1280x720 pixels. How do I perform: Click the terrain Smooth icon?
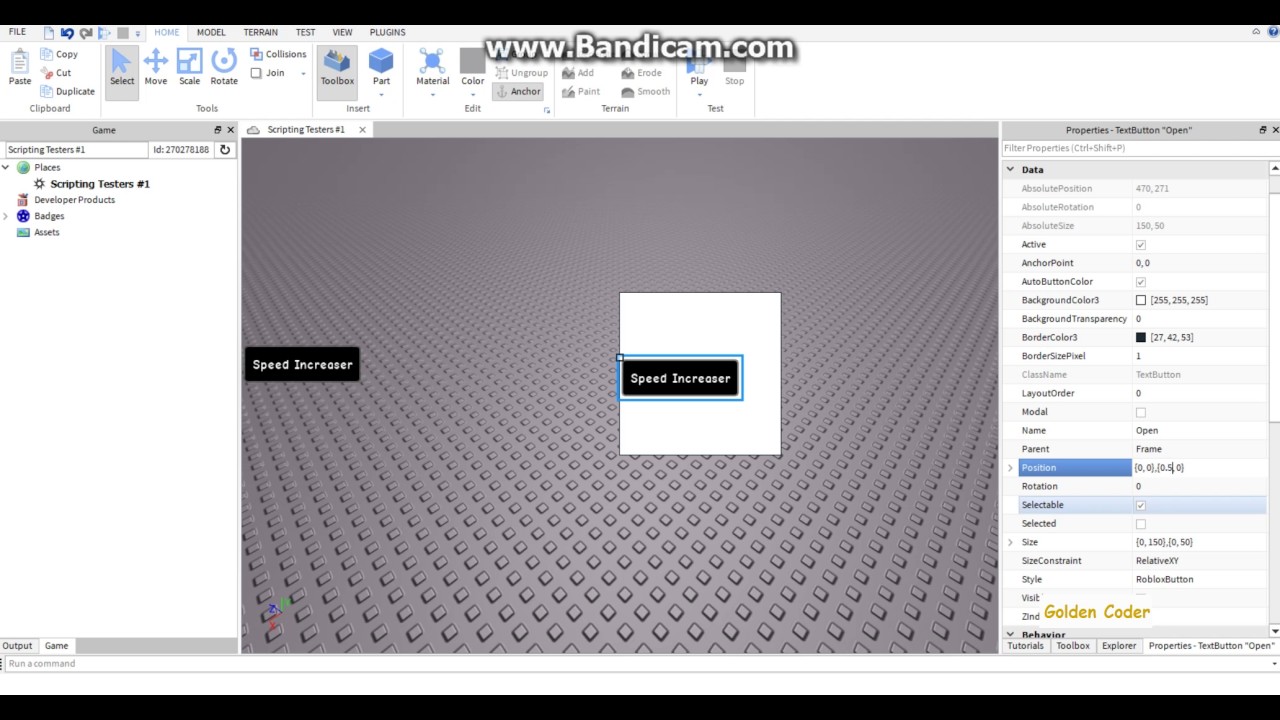627,91
